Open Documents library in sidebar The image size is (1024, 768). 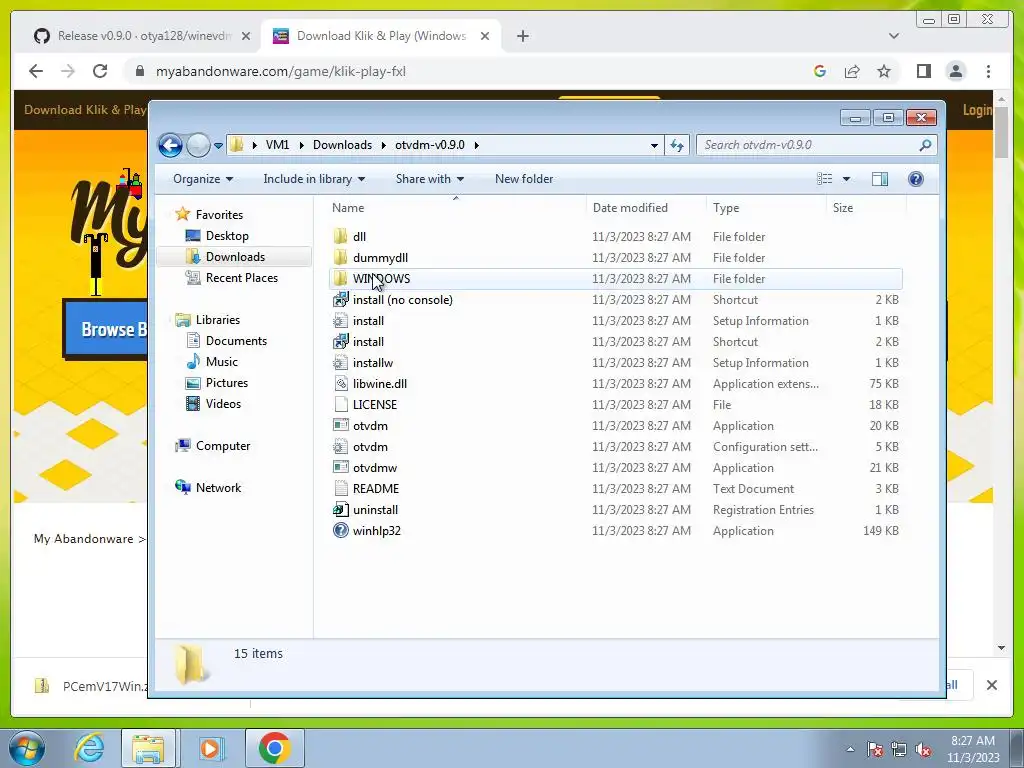(236, 340)
